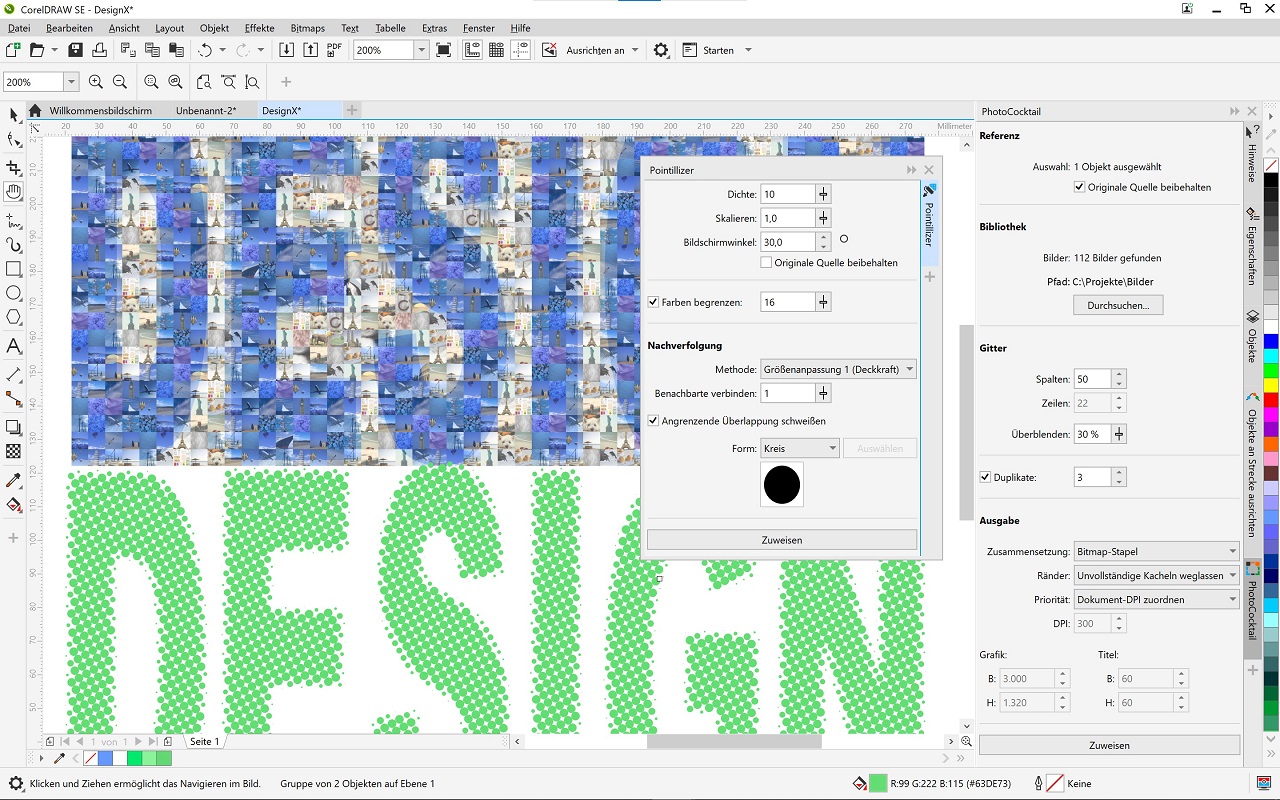Click Zuweisen in the Pointillizer panel
Image resolution: width=1280 pixels, height=800 pixels.
click(x=781, y=540)
